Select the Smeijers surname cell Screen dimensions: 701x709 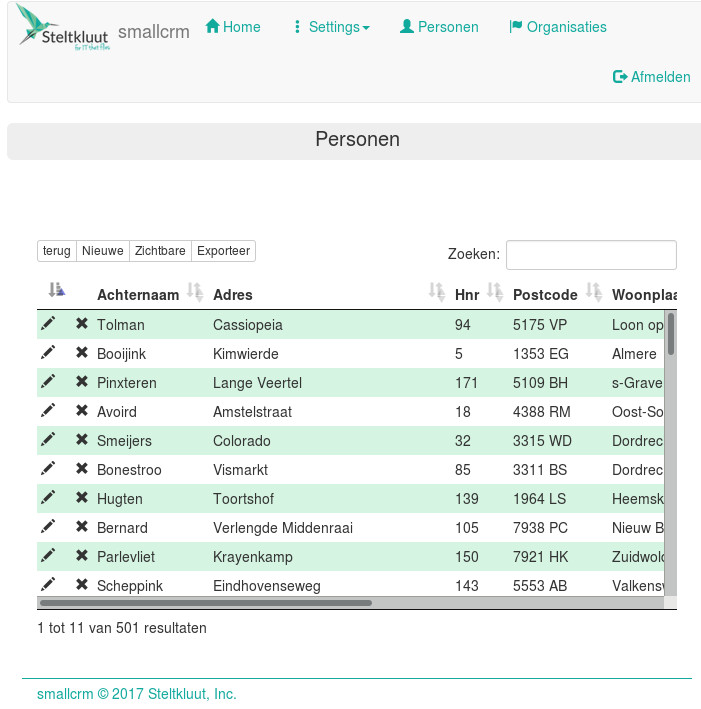pos(124,441)
